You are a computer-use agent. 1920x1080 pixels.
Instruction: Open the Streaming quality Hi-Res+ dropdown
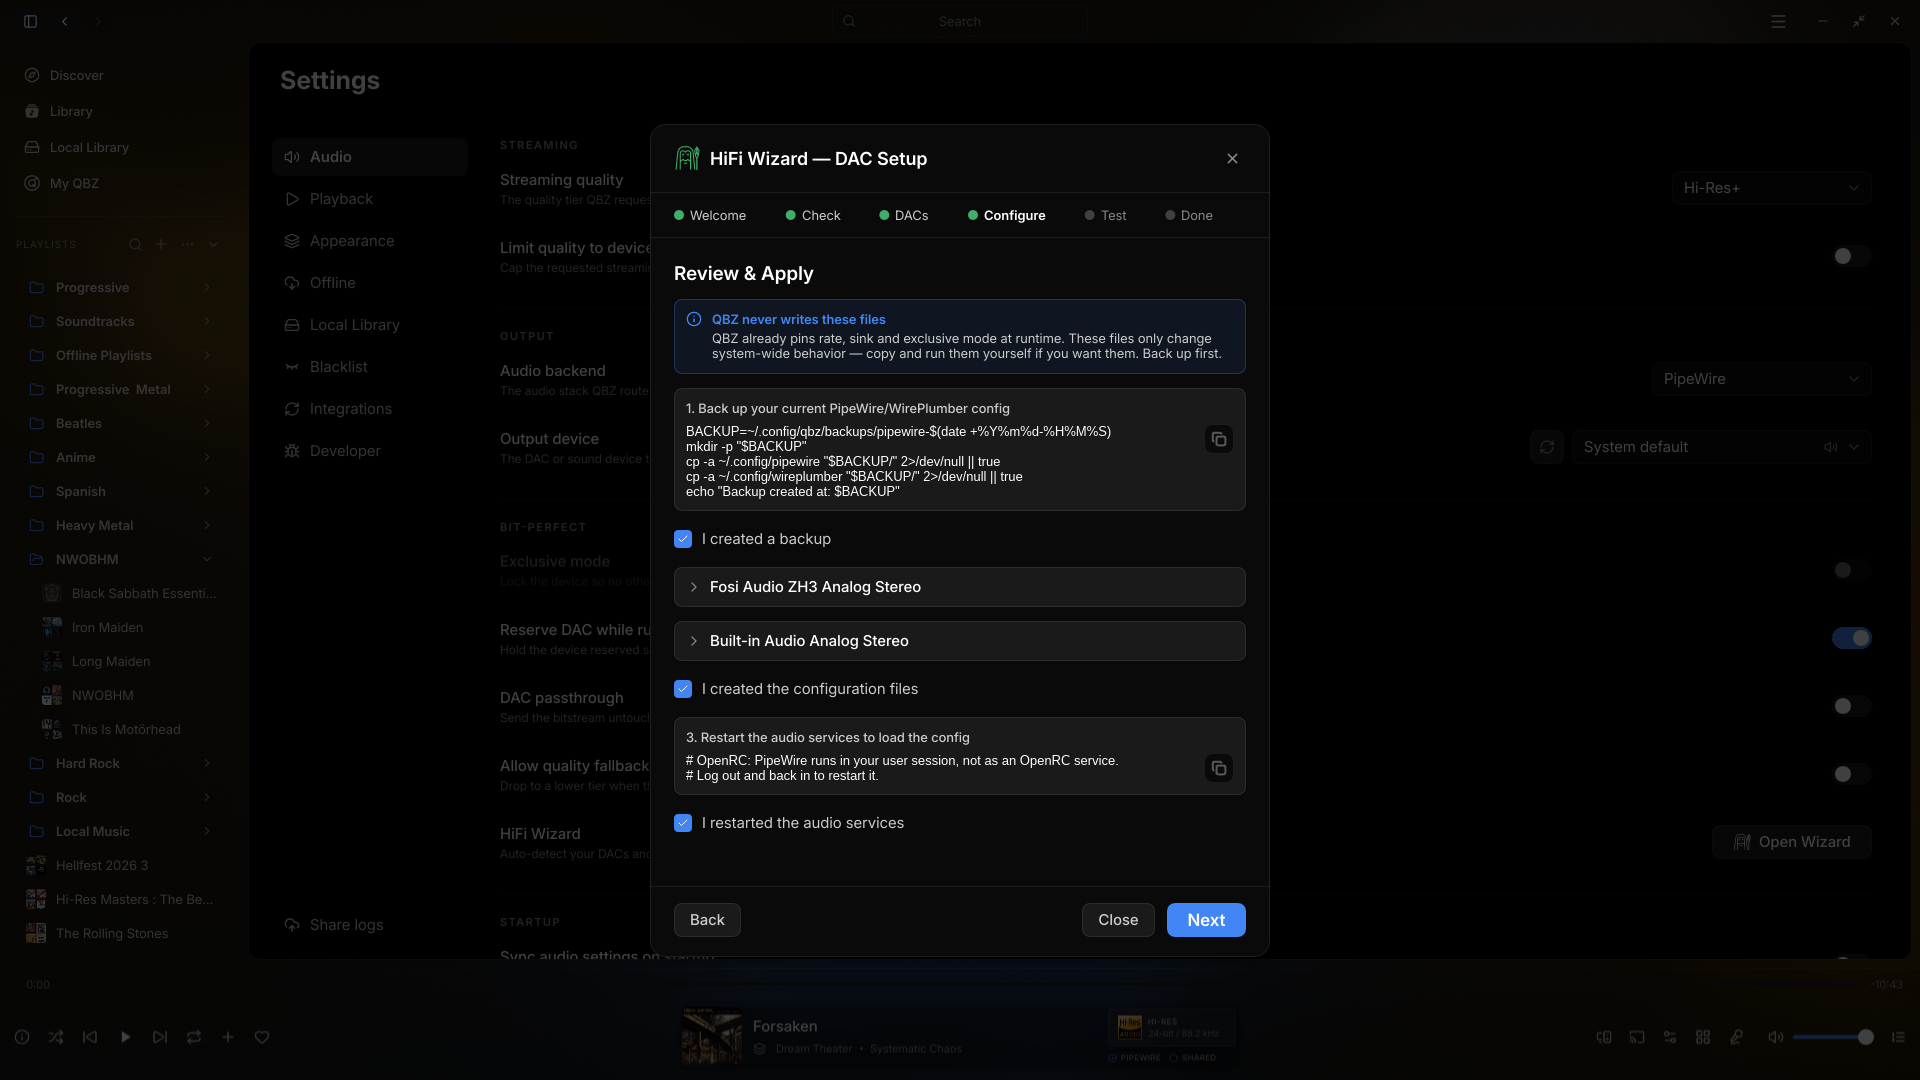coord(1772,188)
